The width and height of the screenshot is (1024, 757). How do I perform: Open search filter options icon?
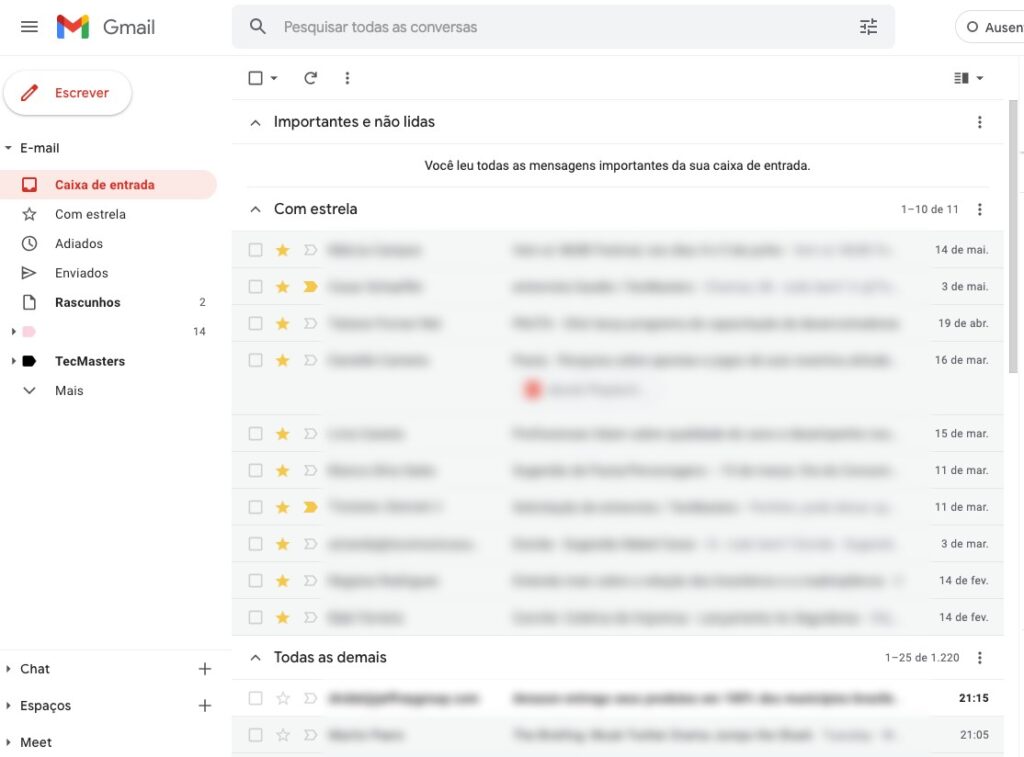pyautogui.click(x=868, y=27)
